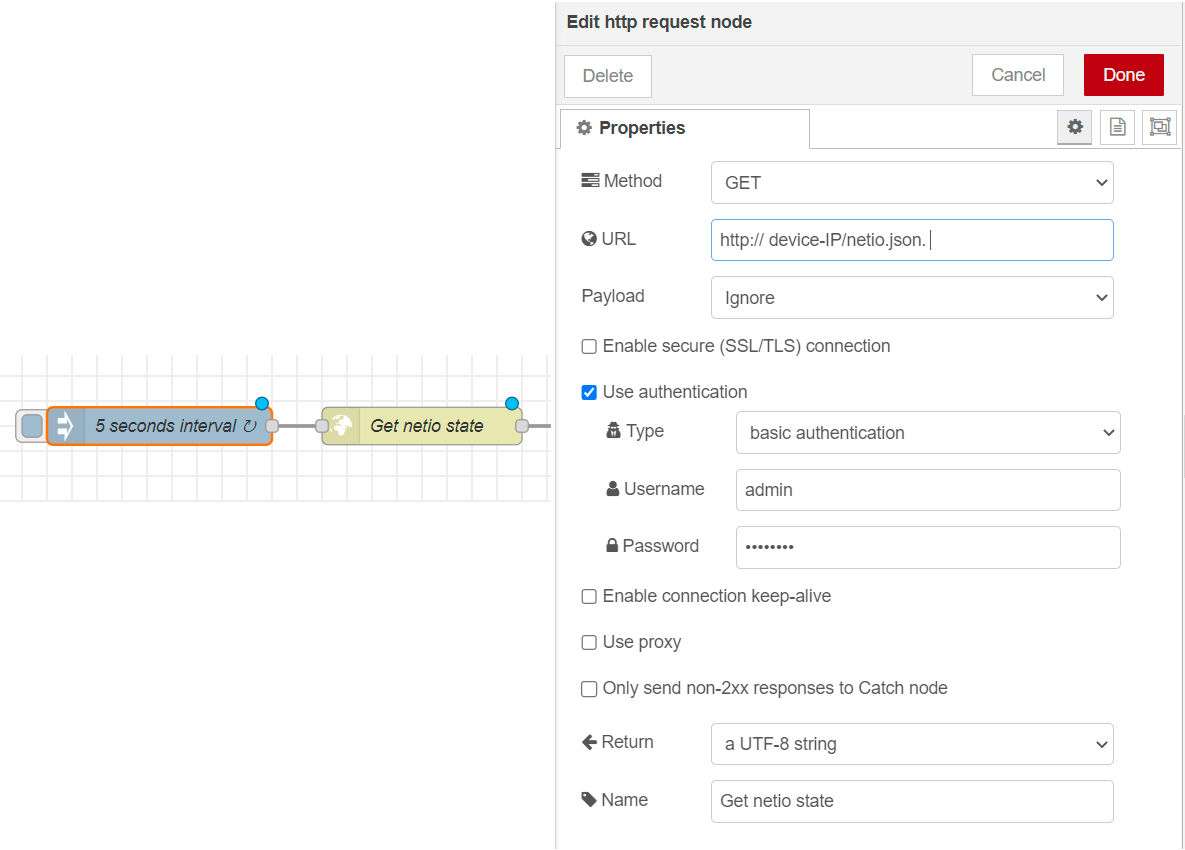Uncheck Use authentication

[x=589, y=392]
